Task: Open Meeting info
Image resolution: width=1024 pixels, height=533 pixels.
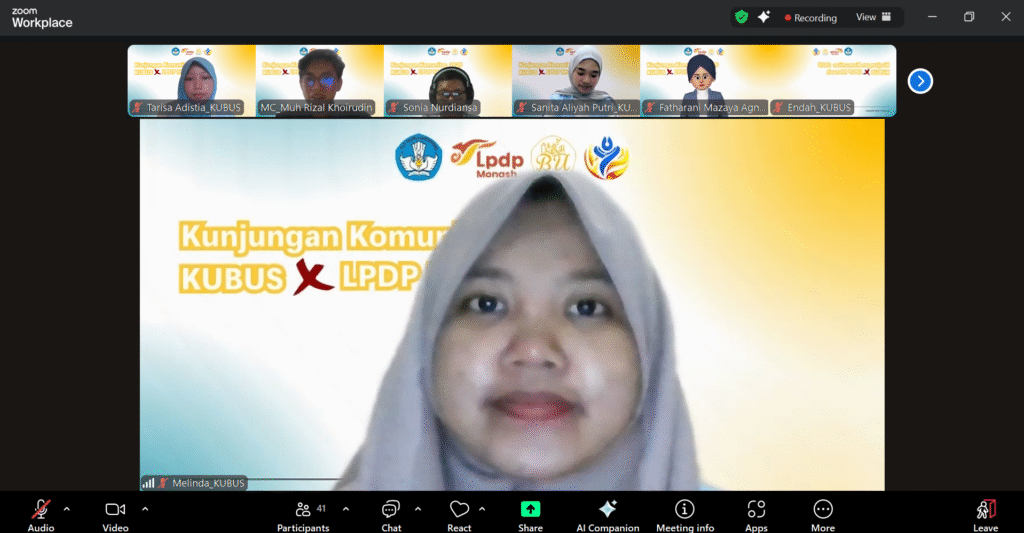Action: click(685, 513)
